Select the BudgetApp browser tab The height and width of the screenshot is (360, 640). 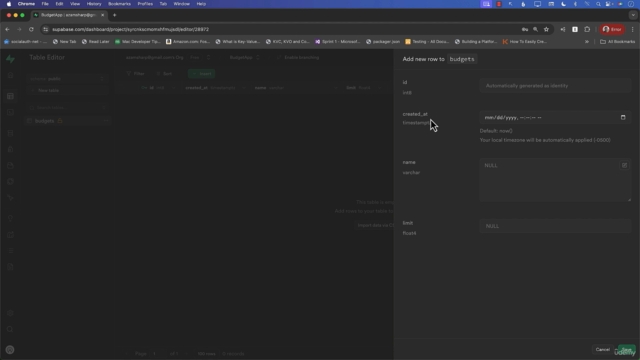(69, 15)
